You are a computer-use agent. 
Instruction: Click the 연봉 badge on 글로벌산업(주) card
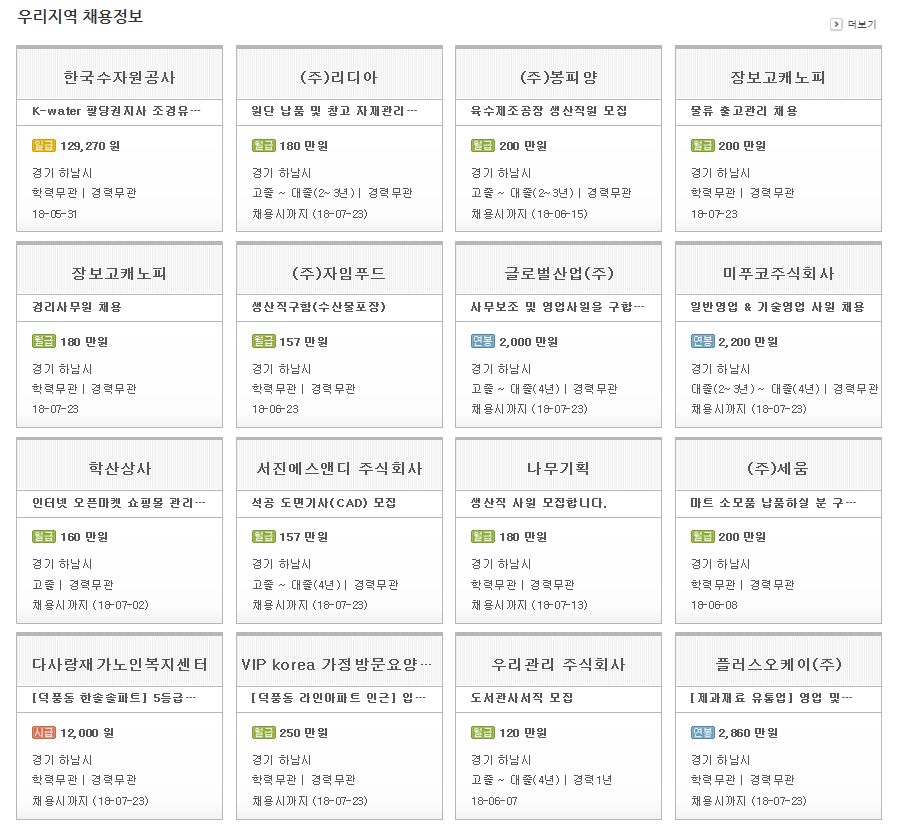point(483,342)
